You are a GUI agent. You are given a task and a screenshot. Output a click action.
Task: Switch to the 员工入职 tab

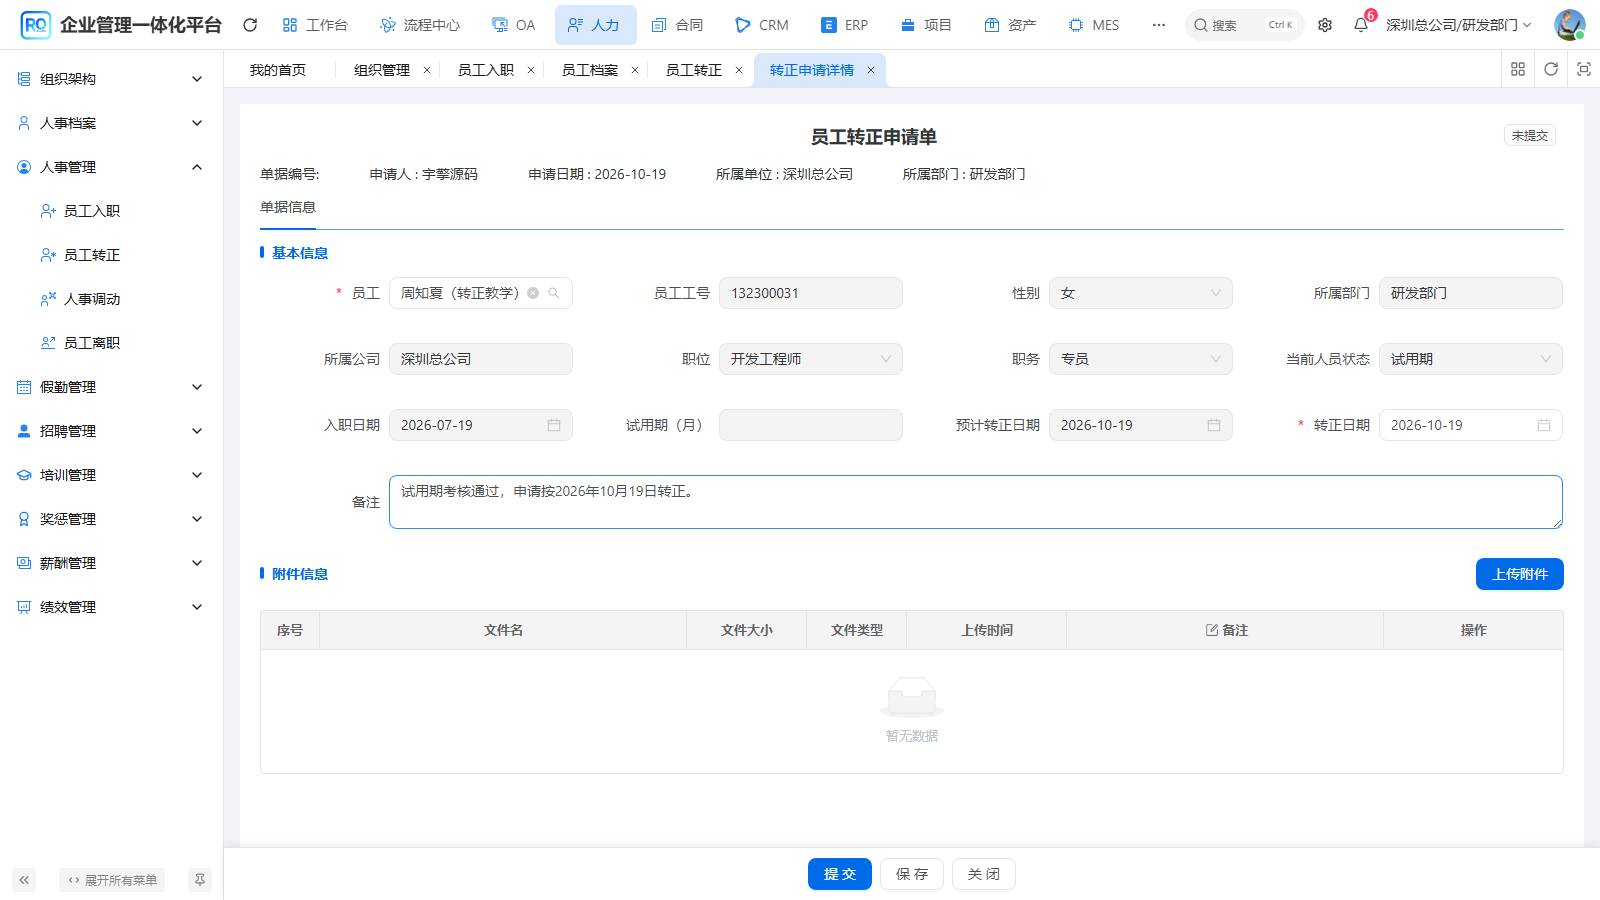[x=486, y=70]
